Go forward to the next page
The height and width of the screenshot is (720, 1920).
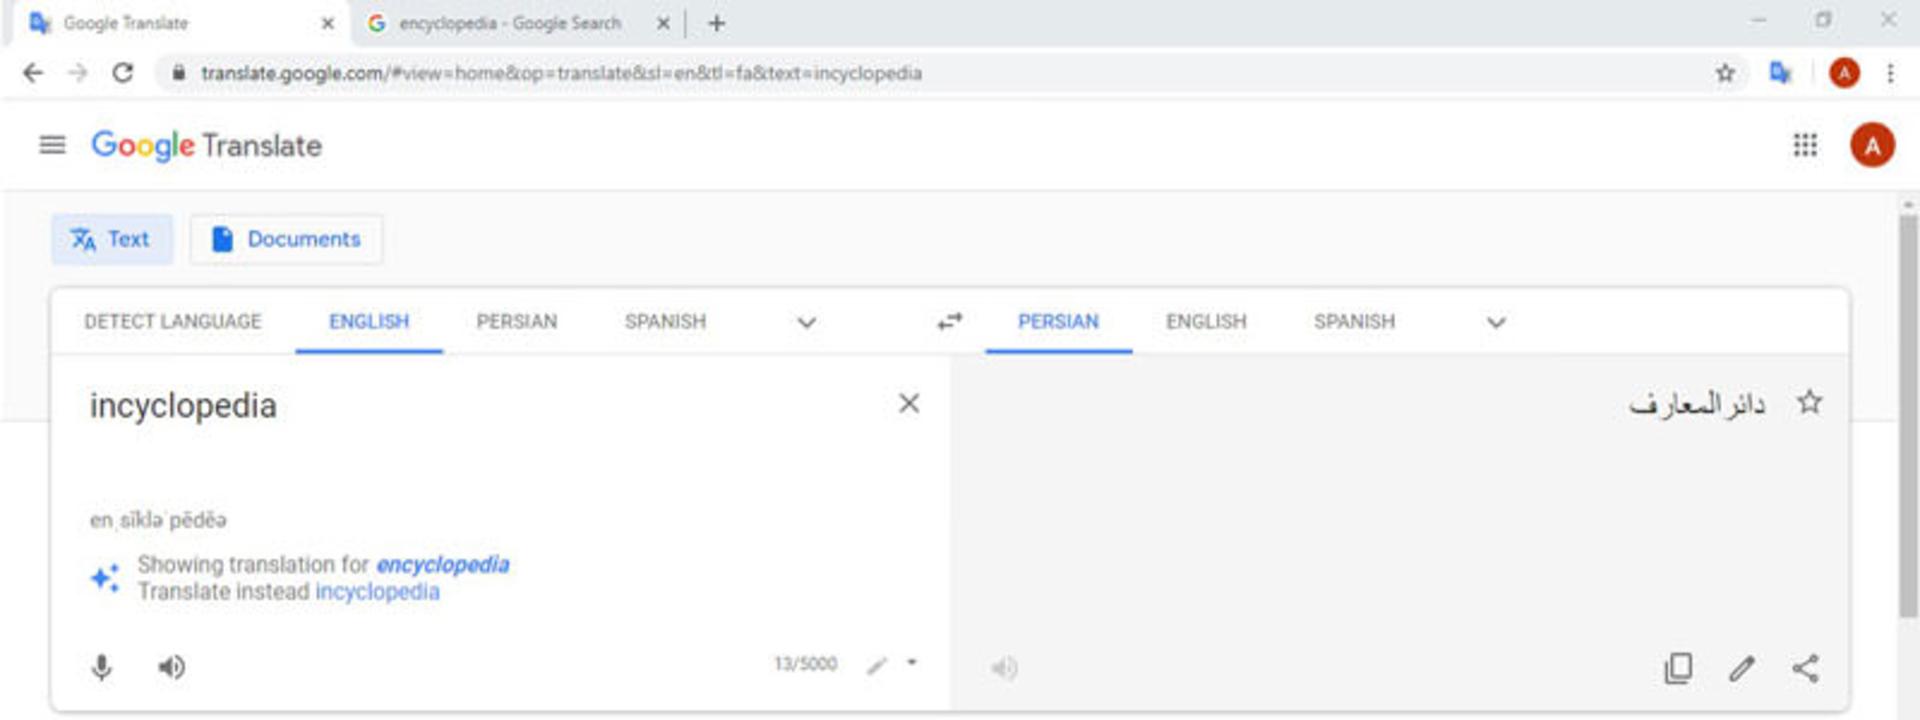(x=78, y=73)
